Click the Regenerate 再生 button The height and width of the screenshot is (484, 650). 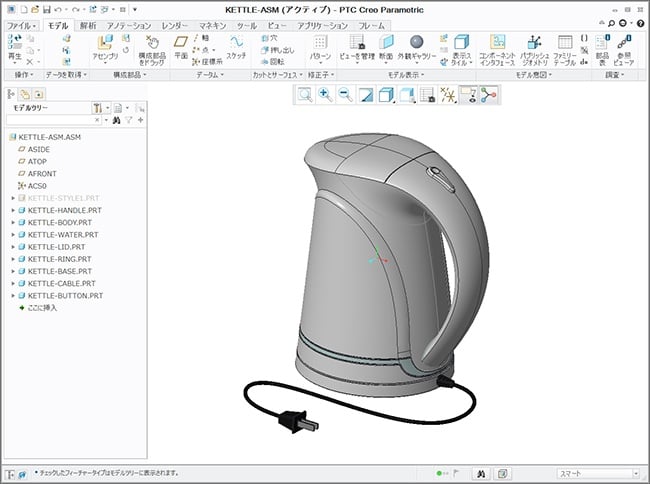(x=15, y=46)
